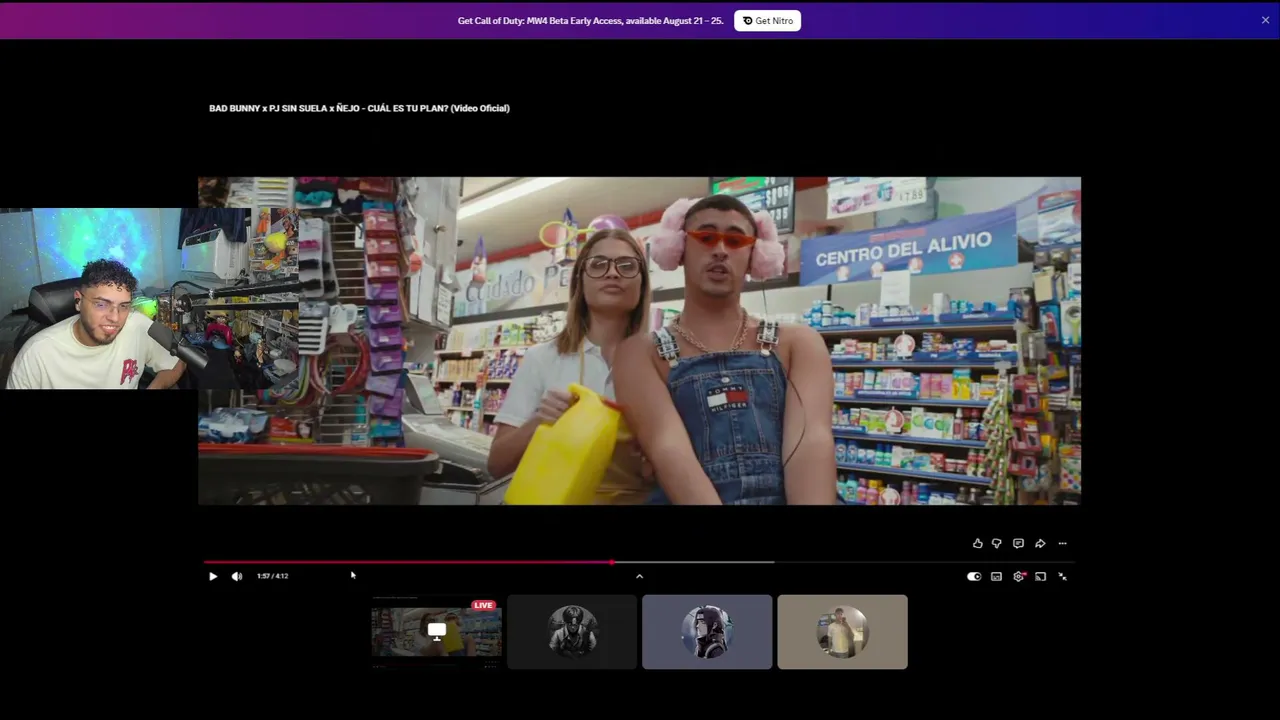Toggle the autoplay switch
This screenshot has height=720, width=1280.
click(974, 576)
